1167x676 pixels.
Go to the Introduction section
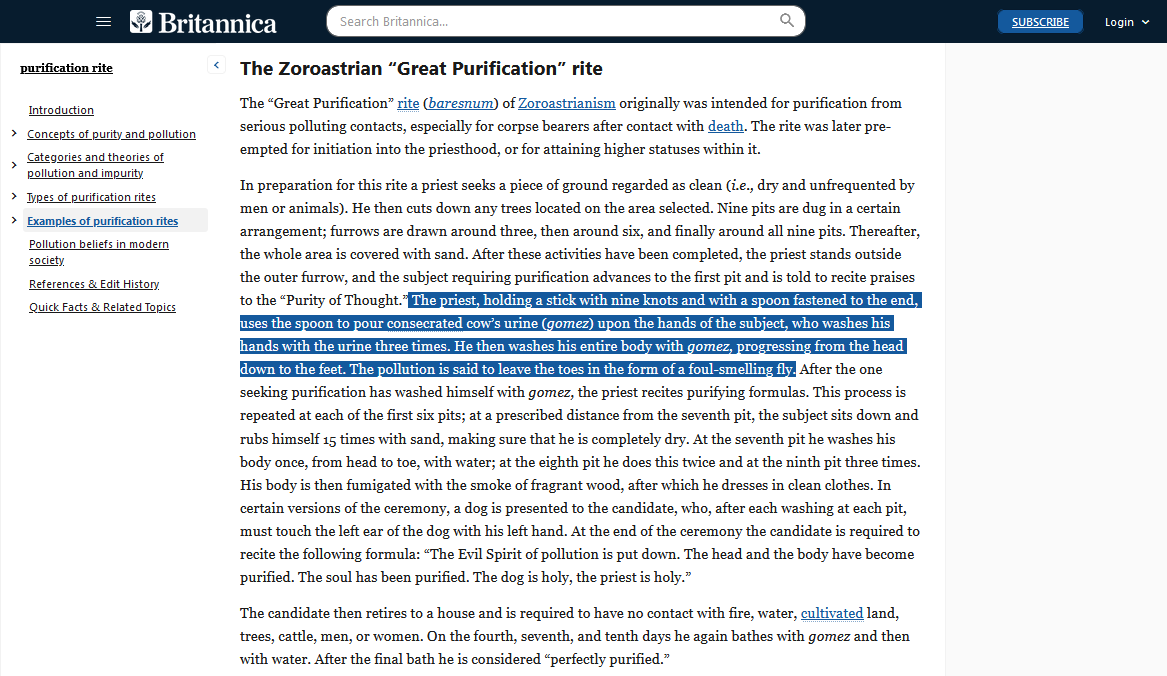tap(61, 110)
